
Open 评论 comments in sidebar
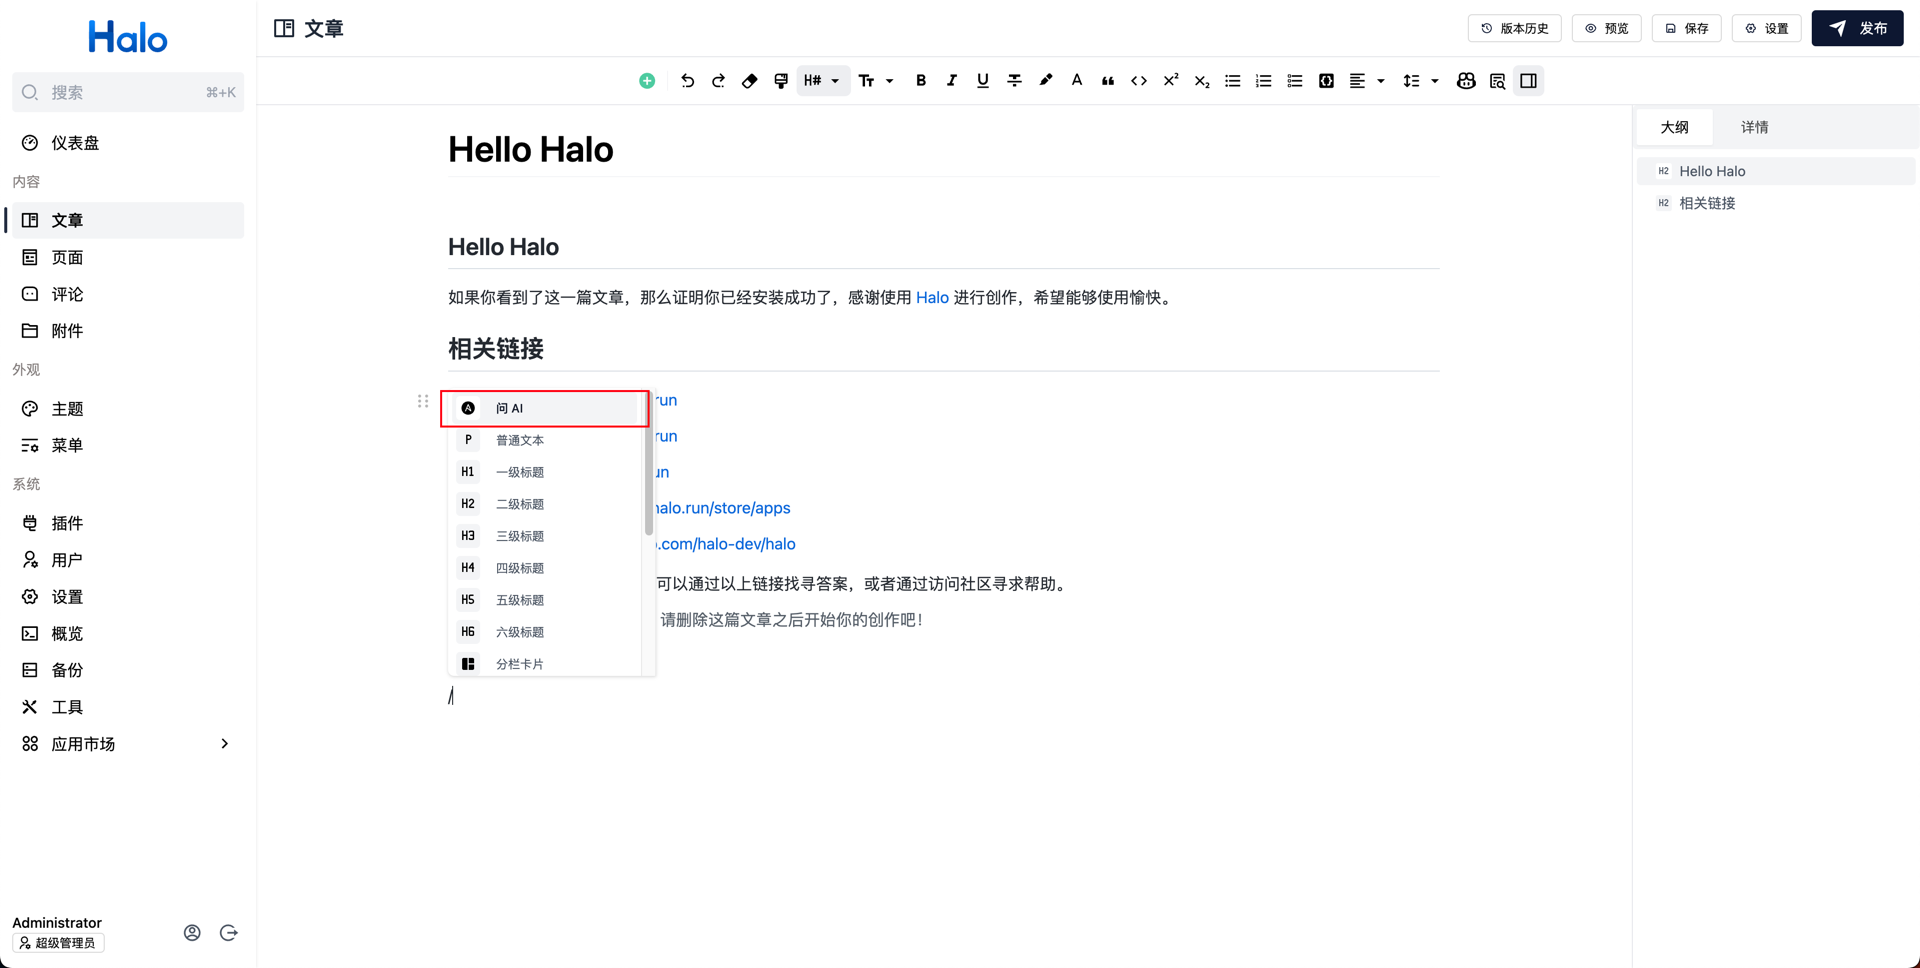(x=128, y=294)
